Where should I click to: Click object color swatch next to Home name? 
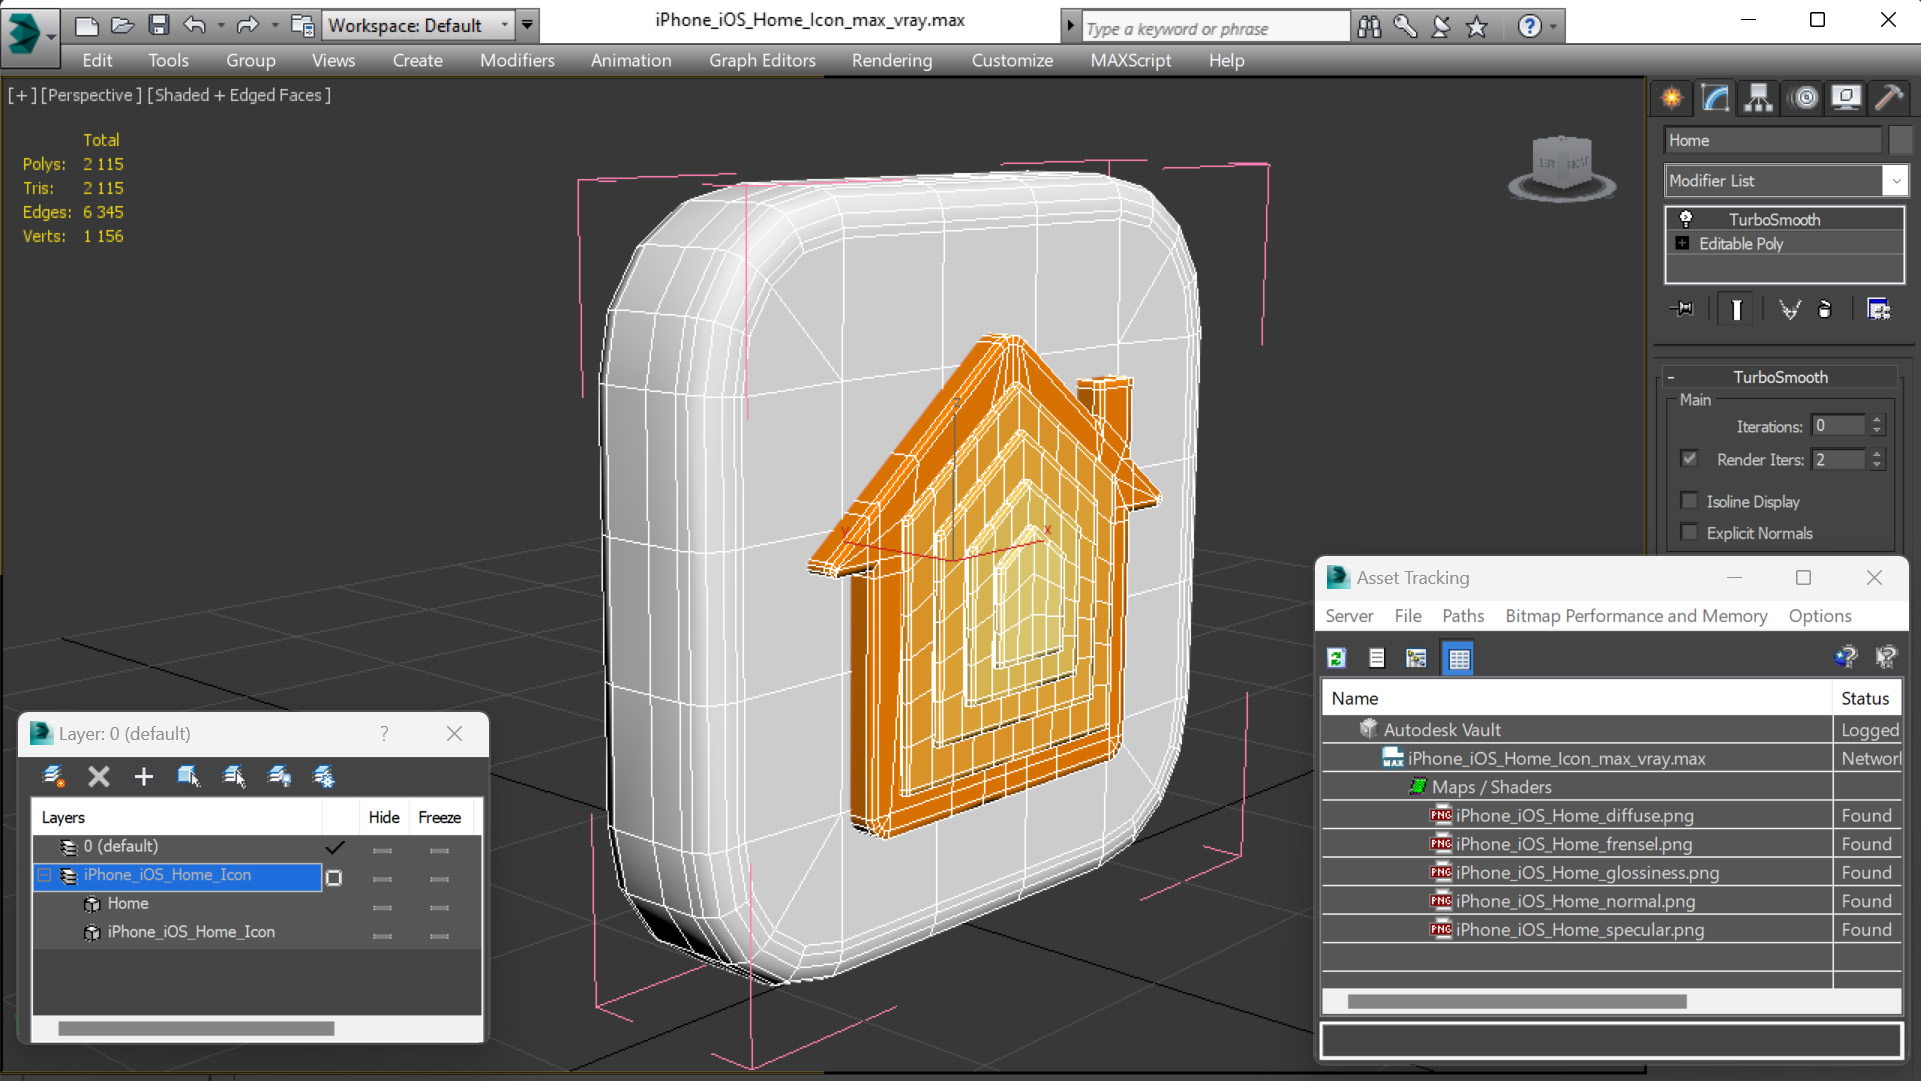pos(1900,140)
